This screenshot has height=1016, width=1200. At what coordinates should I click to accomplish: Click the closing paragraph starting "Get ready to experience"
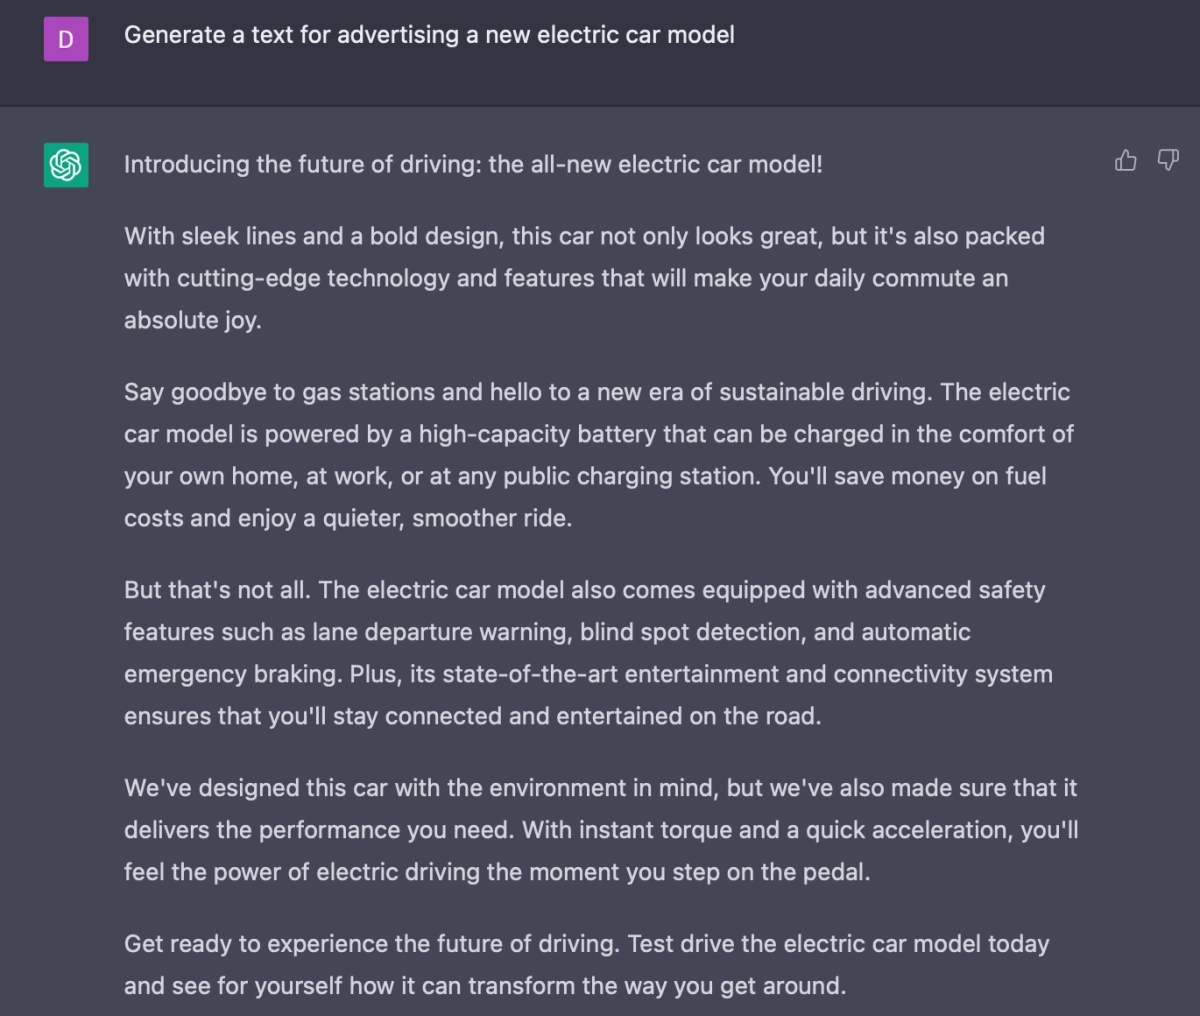(586, 965)
